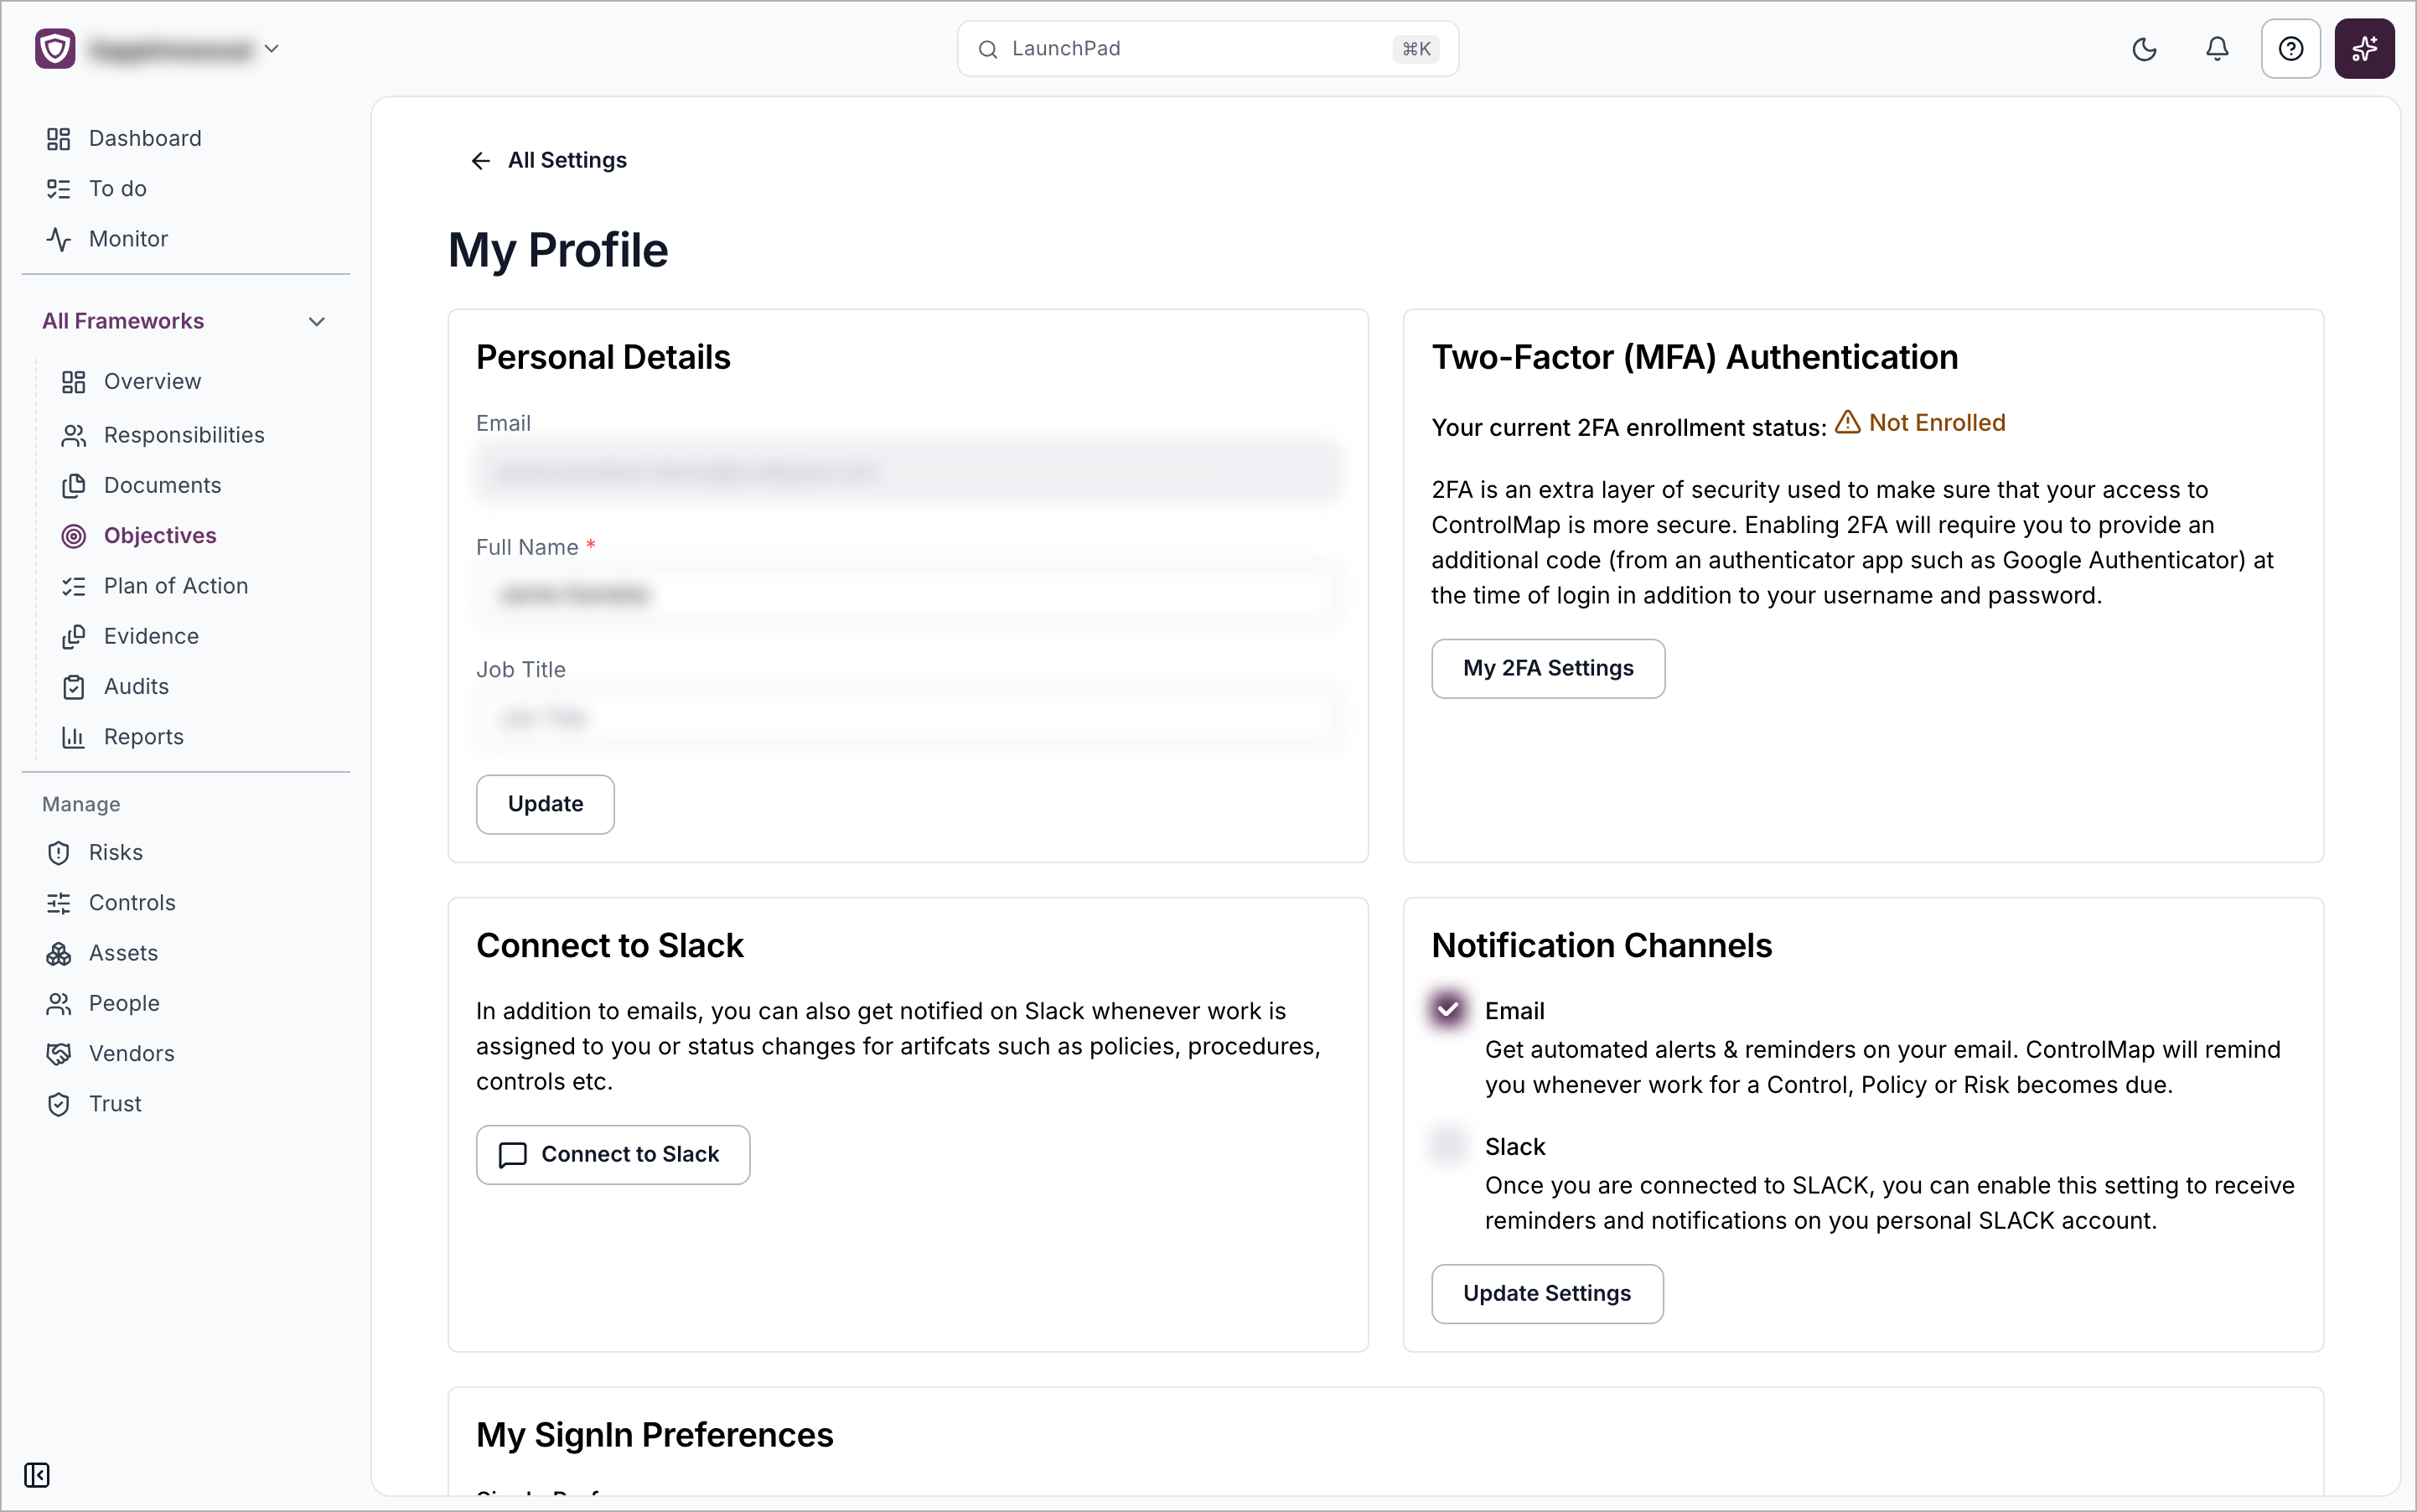Click the Job Title input field
The width and height of the screenshot is (2417, 1512).
[908, 718]
